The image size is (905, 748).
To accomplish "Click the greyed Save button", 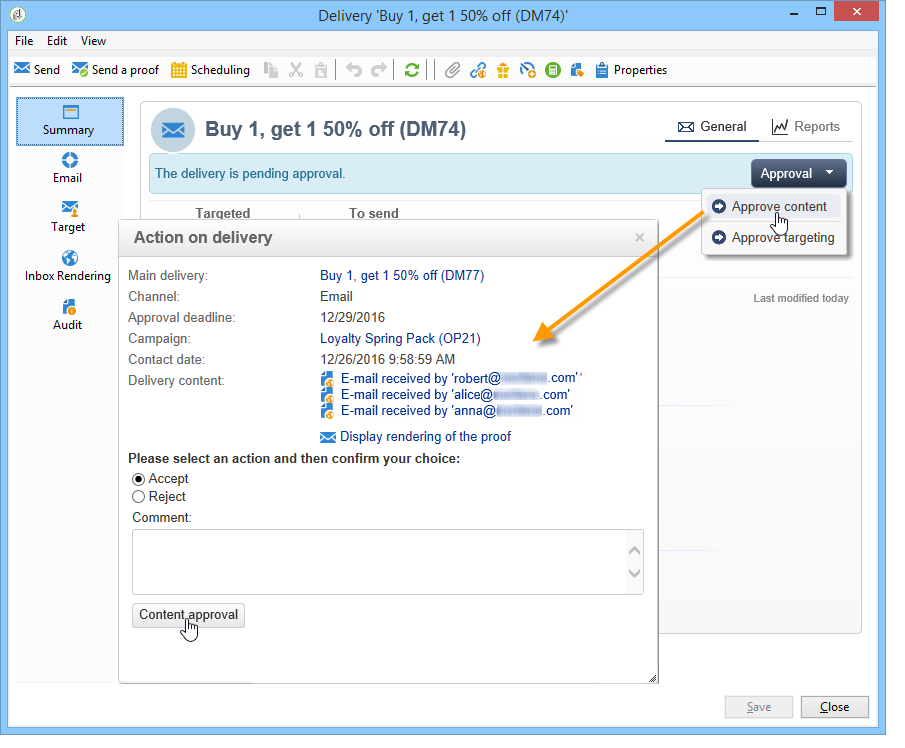I will pyautogui.click(x=758, y=707).
